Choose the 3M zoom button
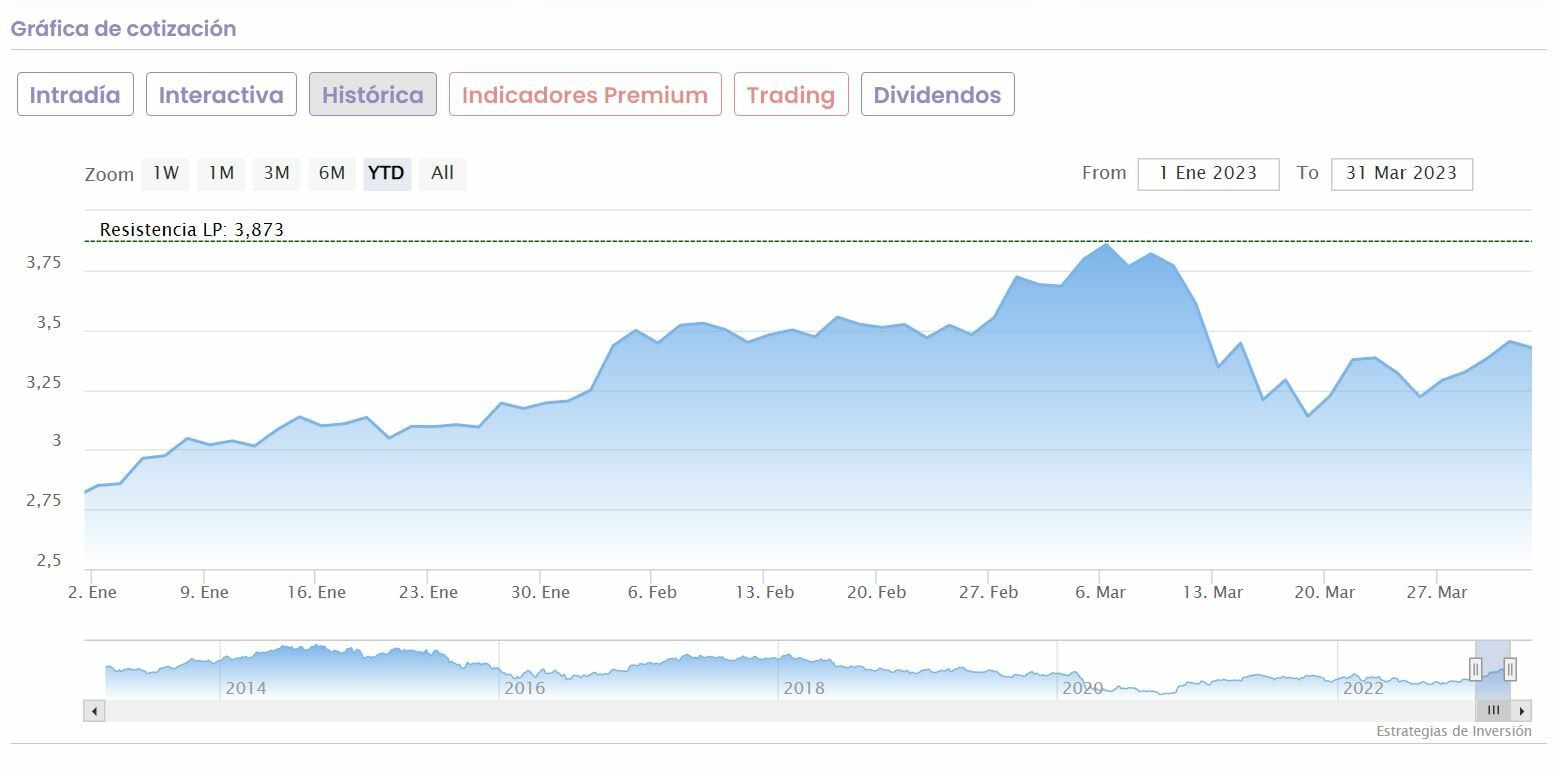Viewport: 1560px width, 773px height. 276,173
